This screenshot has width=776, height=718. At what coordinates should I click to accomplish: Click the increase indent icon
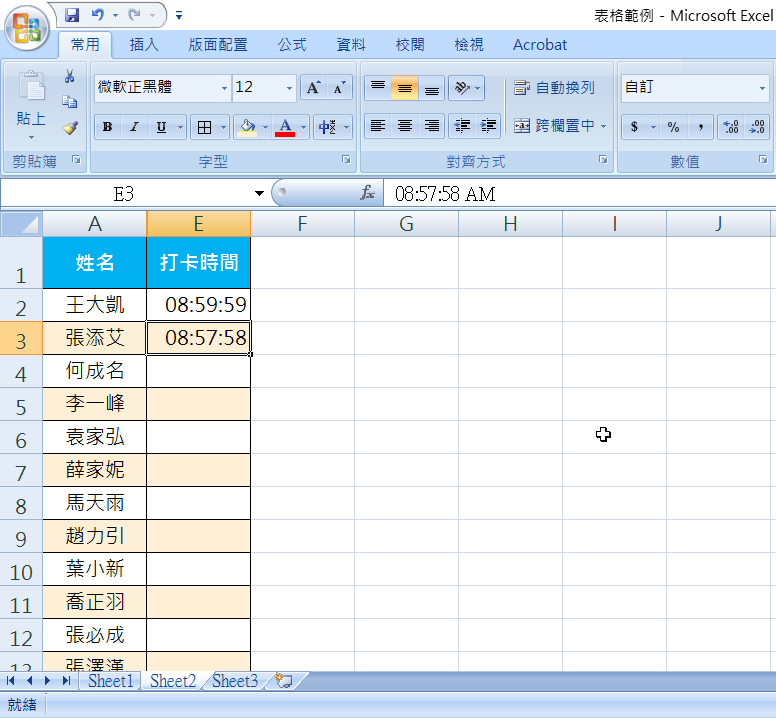pyautogui.click(x=489, y=126)
